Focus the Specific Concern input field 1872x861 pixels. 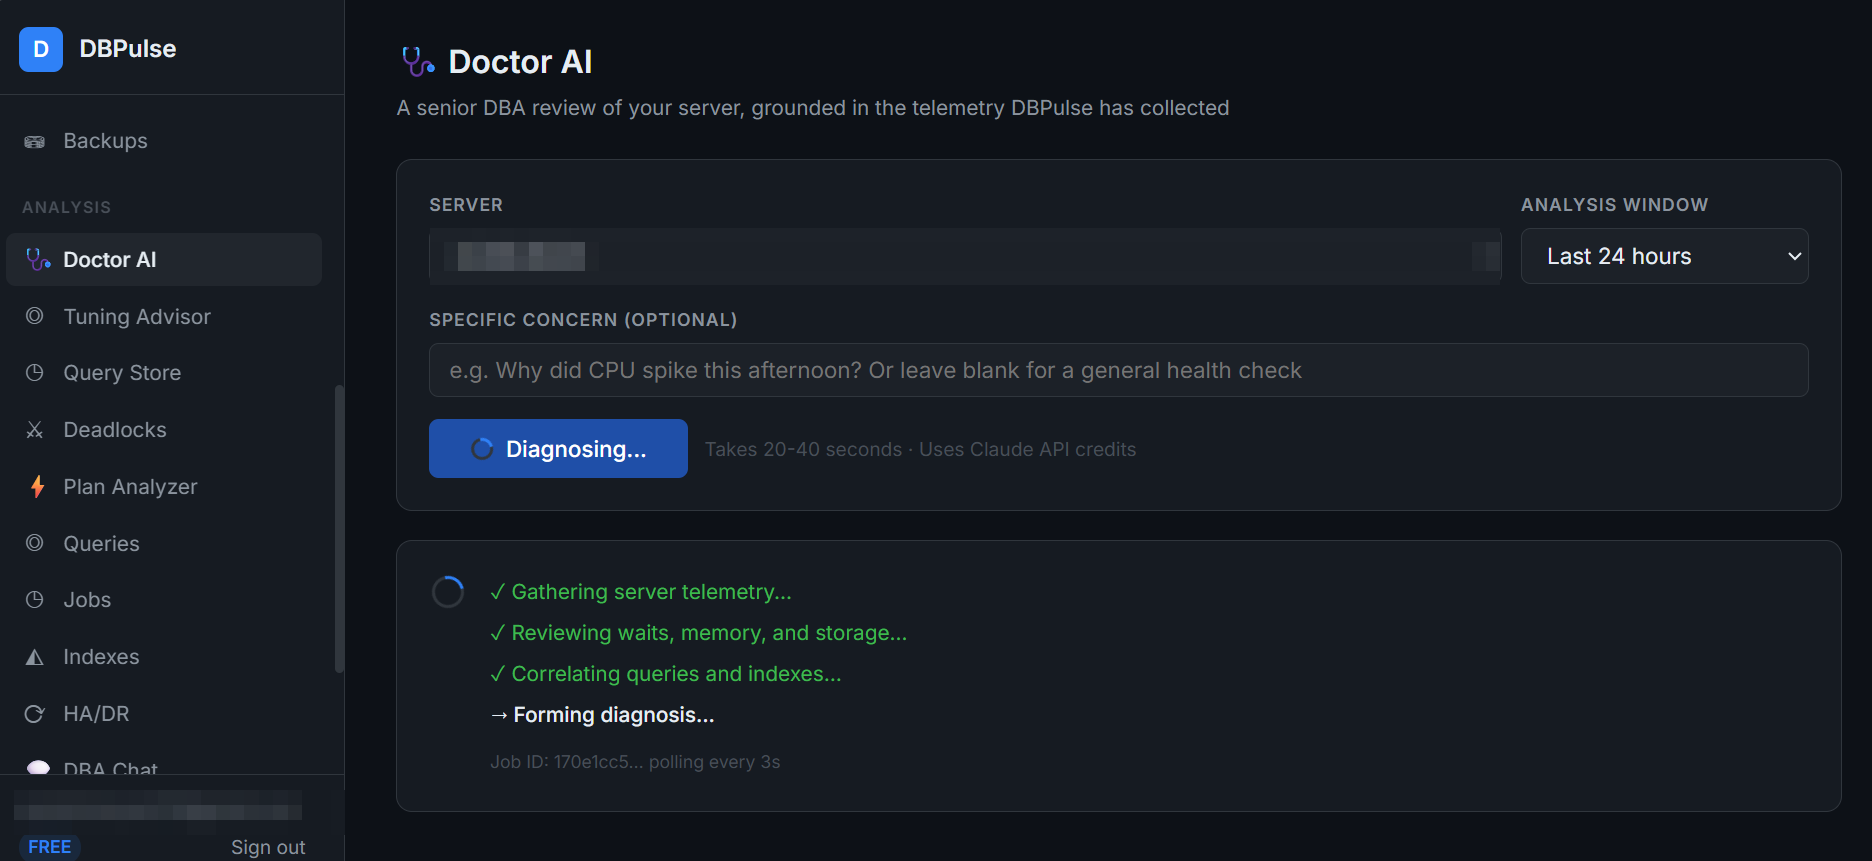(x=1118, y=370)
